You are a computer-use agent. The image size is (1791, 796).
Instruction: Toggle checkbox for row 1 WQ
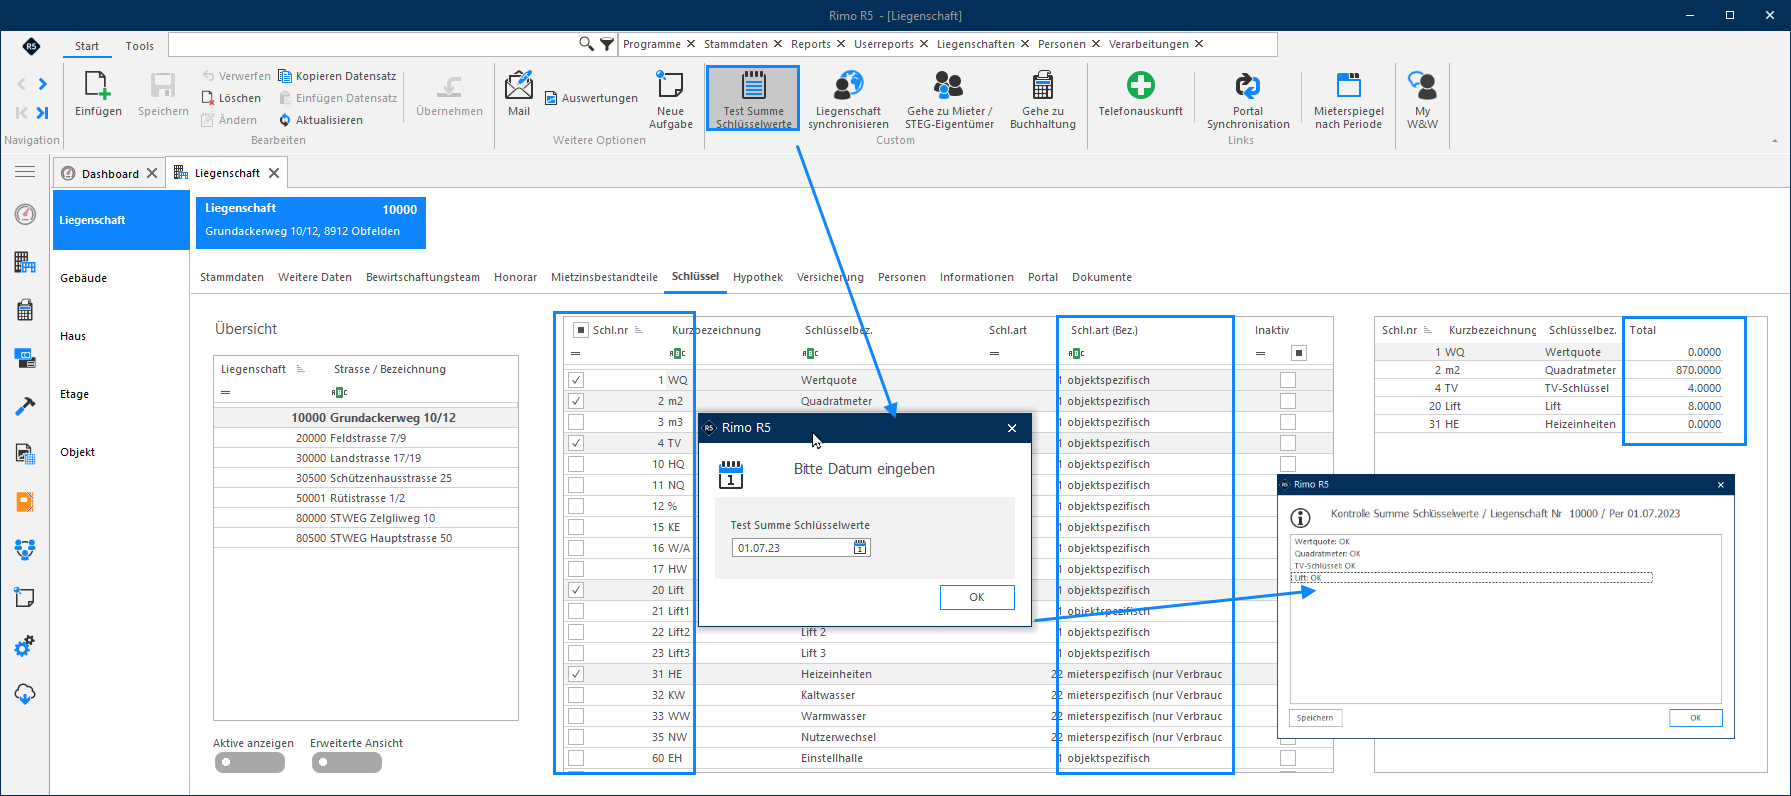pyautogui.click(x=576, y=380)
